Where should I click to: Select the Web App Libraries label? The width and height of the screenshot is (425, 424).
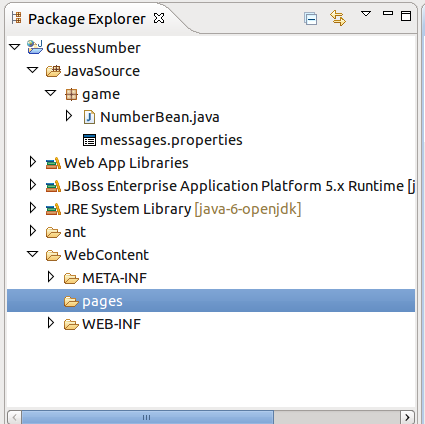pyautogui.click(x=126, y=163)
